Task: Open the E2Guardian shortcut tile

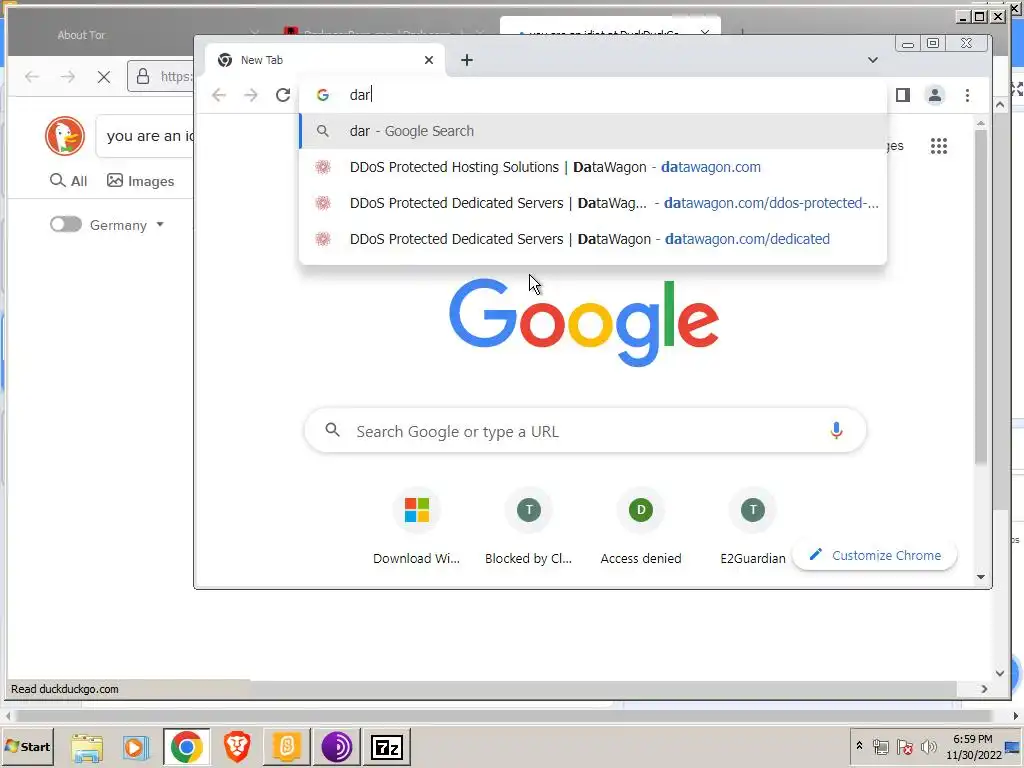Action: (x=752, y=526)
